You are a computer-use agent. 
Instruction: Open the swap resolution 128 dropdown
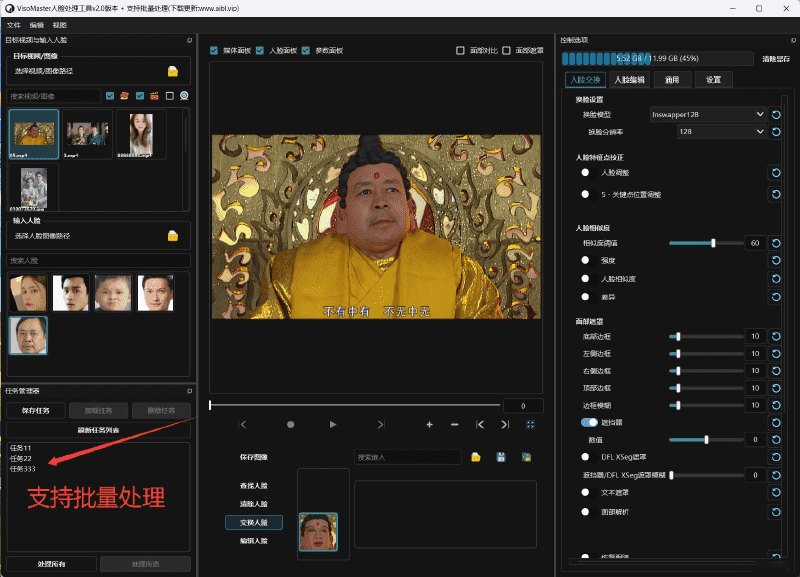(721, 132)
